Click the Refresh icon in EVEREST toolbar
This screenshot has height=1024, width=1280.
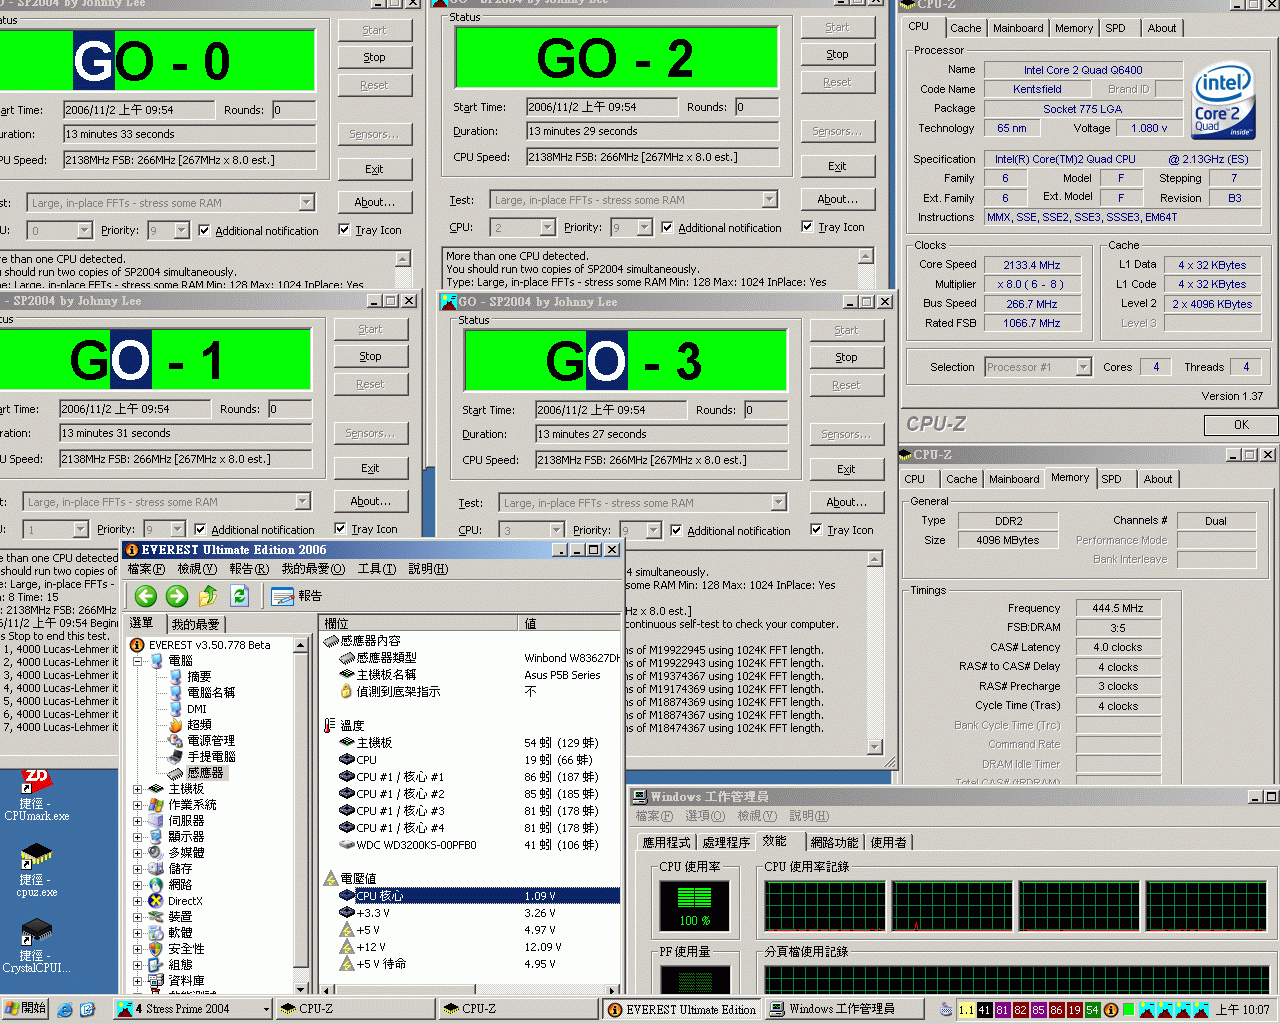(x=239, y=596)
